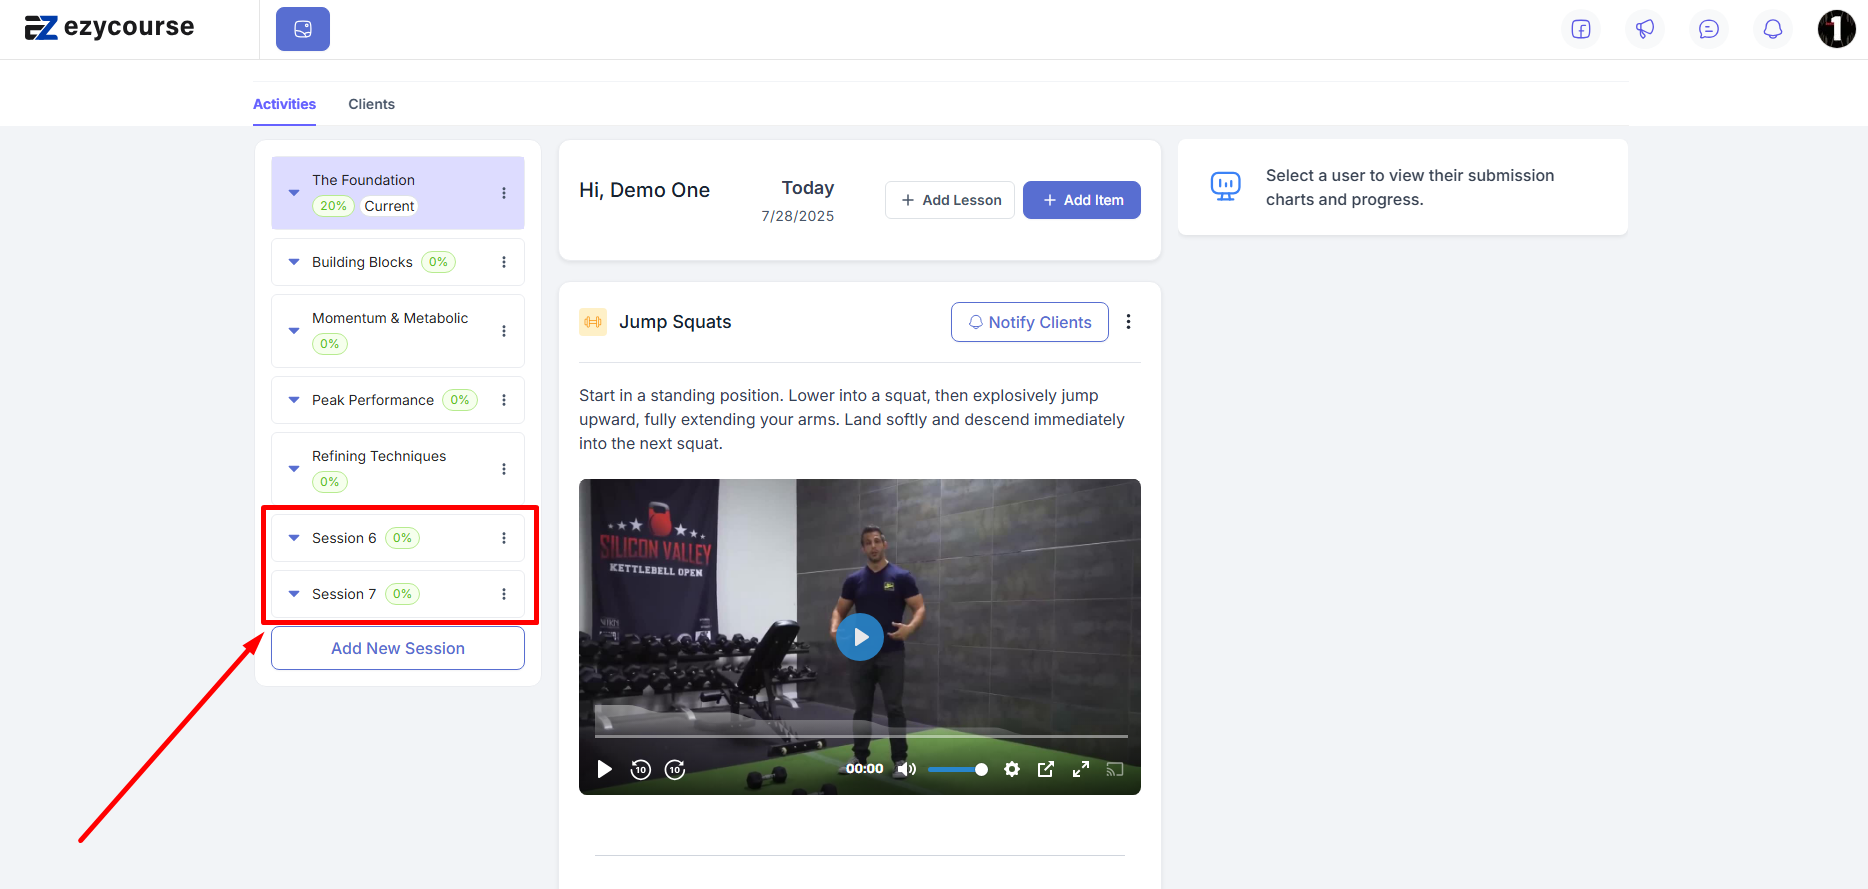Select the Refining Techniques session title

pos(379,456)
